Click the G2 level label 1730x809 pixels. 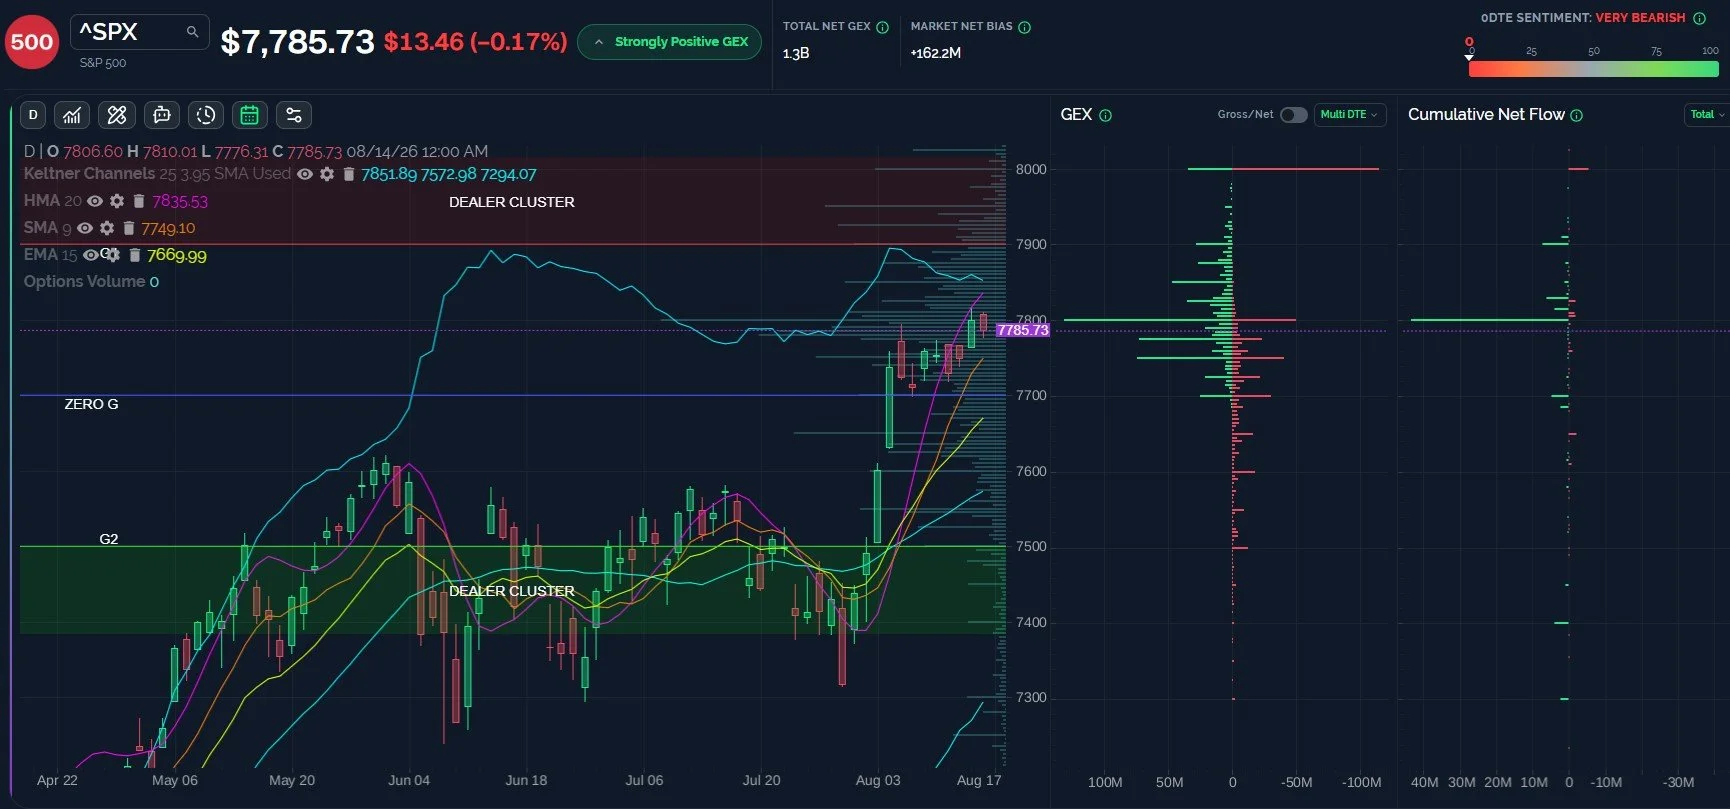tap(109, 539)
